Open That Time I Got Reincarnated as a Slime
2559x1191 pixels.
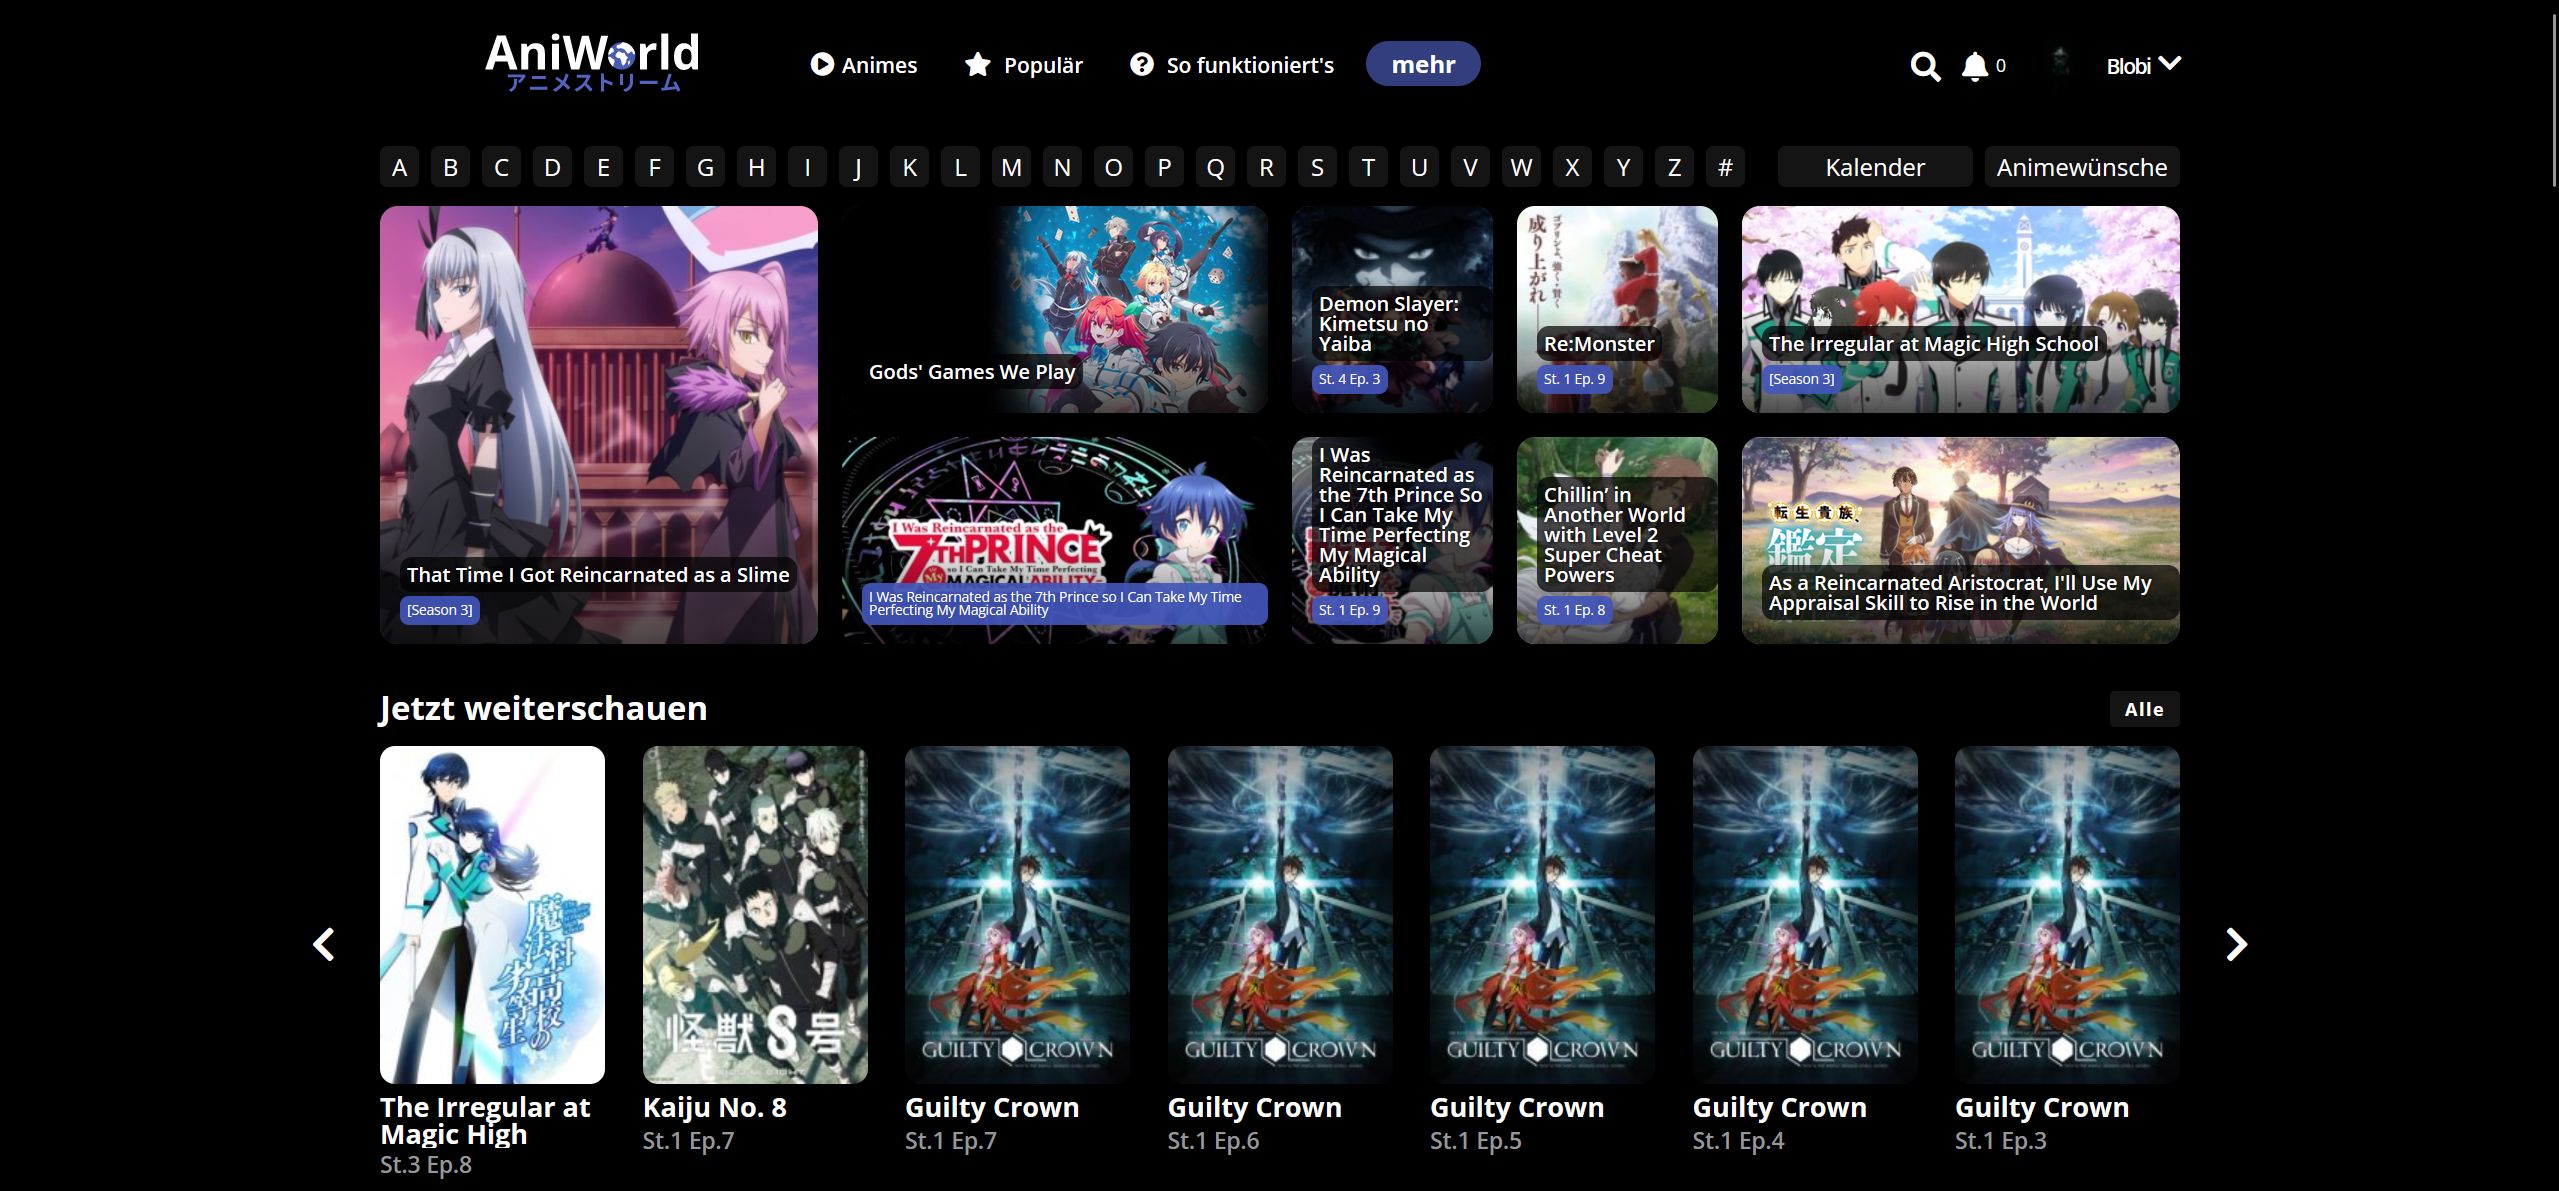[598, 425]
